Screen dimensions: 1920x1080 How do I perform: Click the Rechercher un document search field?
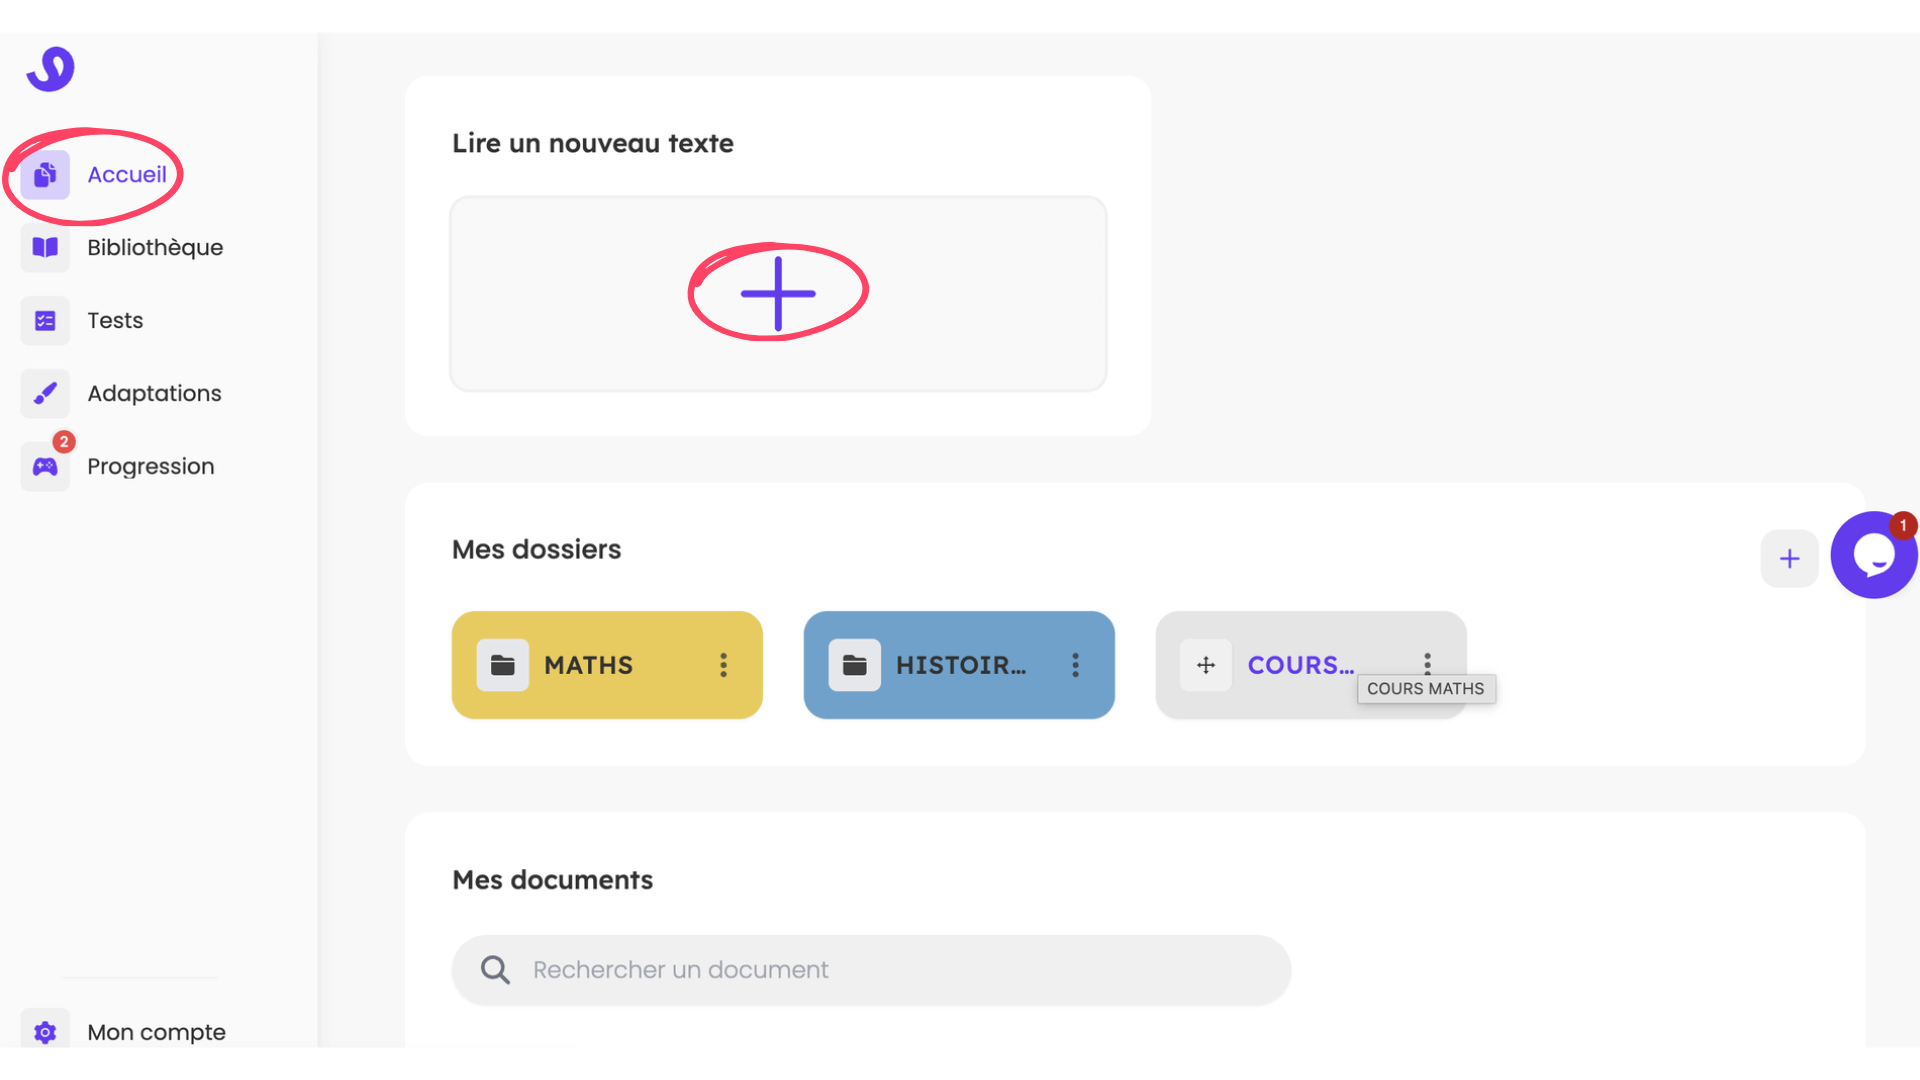tap(870, 970)
